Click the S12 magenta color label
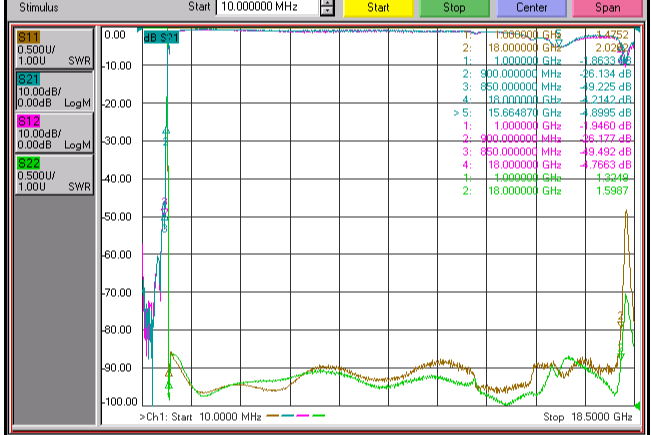This screenshot has height=435, width=651. tap(28, 121)
